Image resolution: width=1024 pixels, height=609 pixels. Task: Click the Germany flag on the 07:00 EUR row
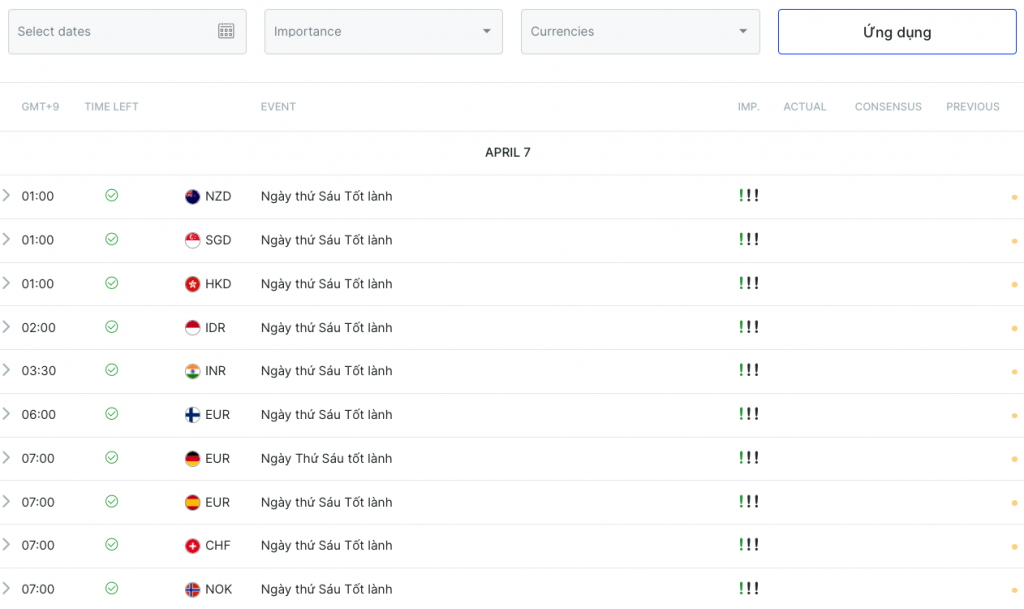pos(190,458)
